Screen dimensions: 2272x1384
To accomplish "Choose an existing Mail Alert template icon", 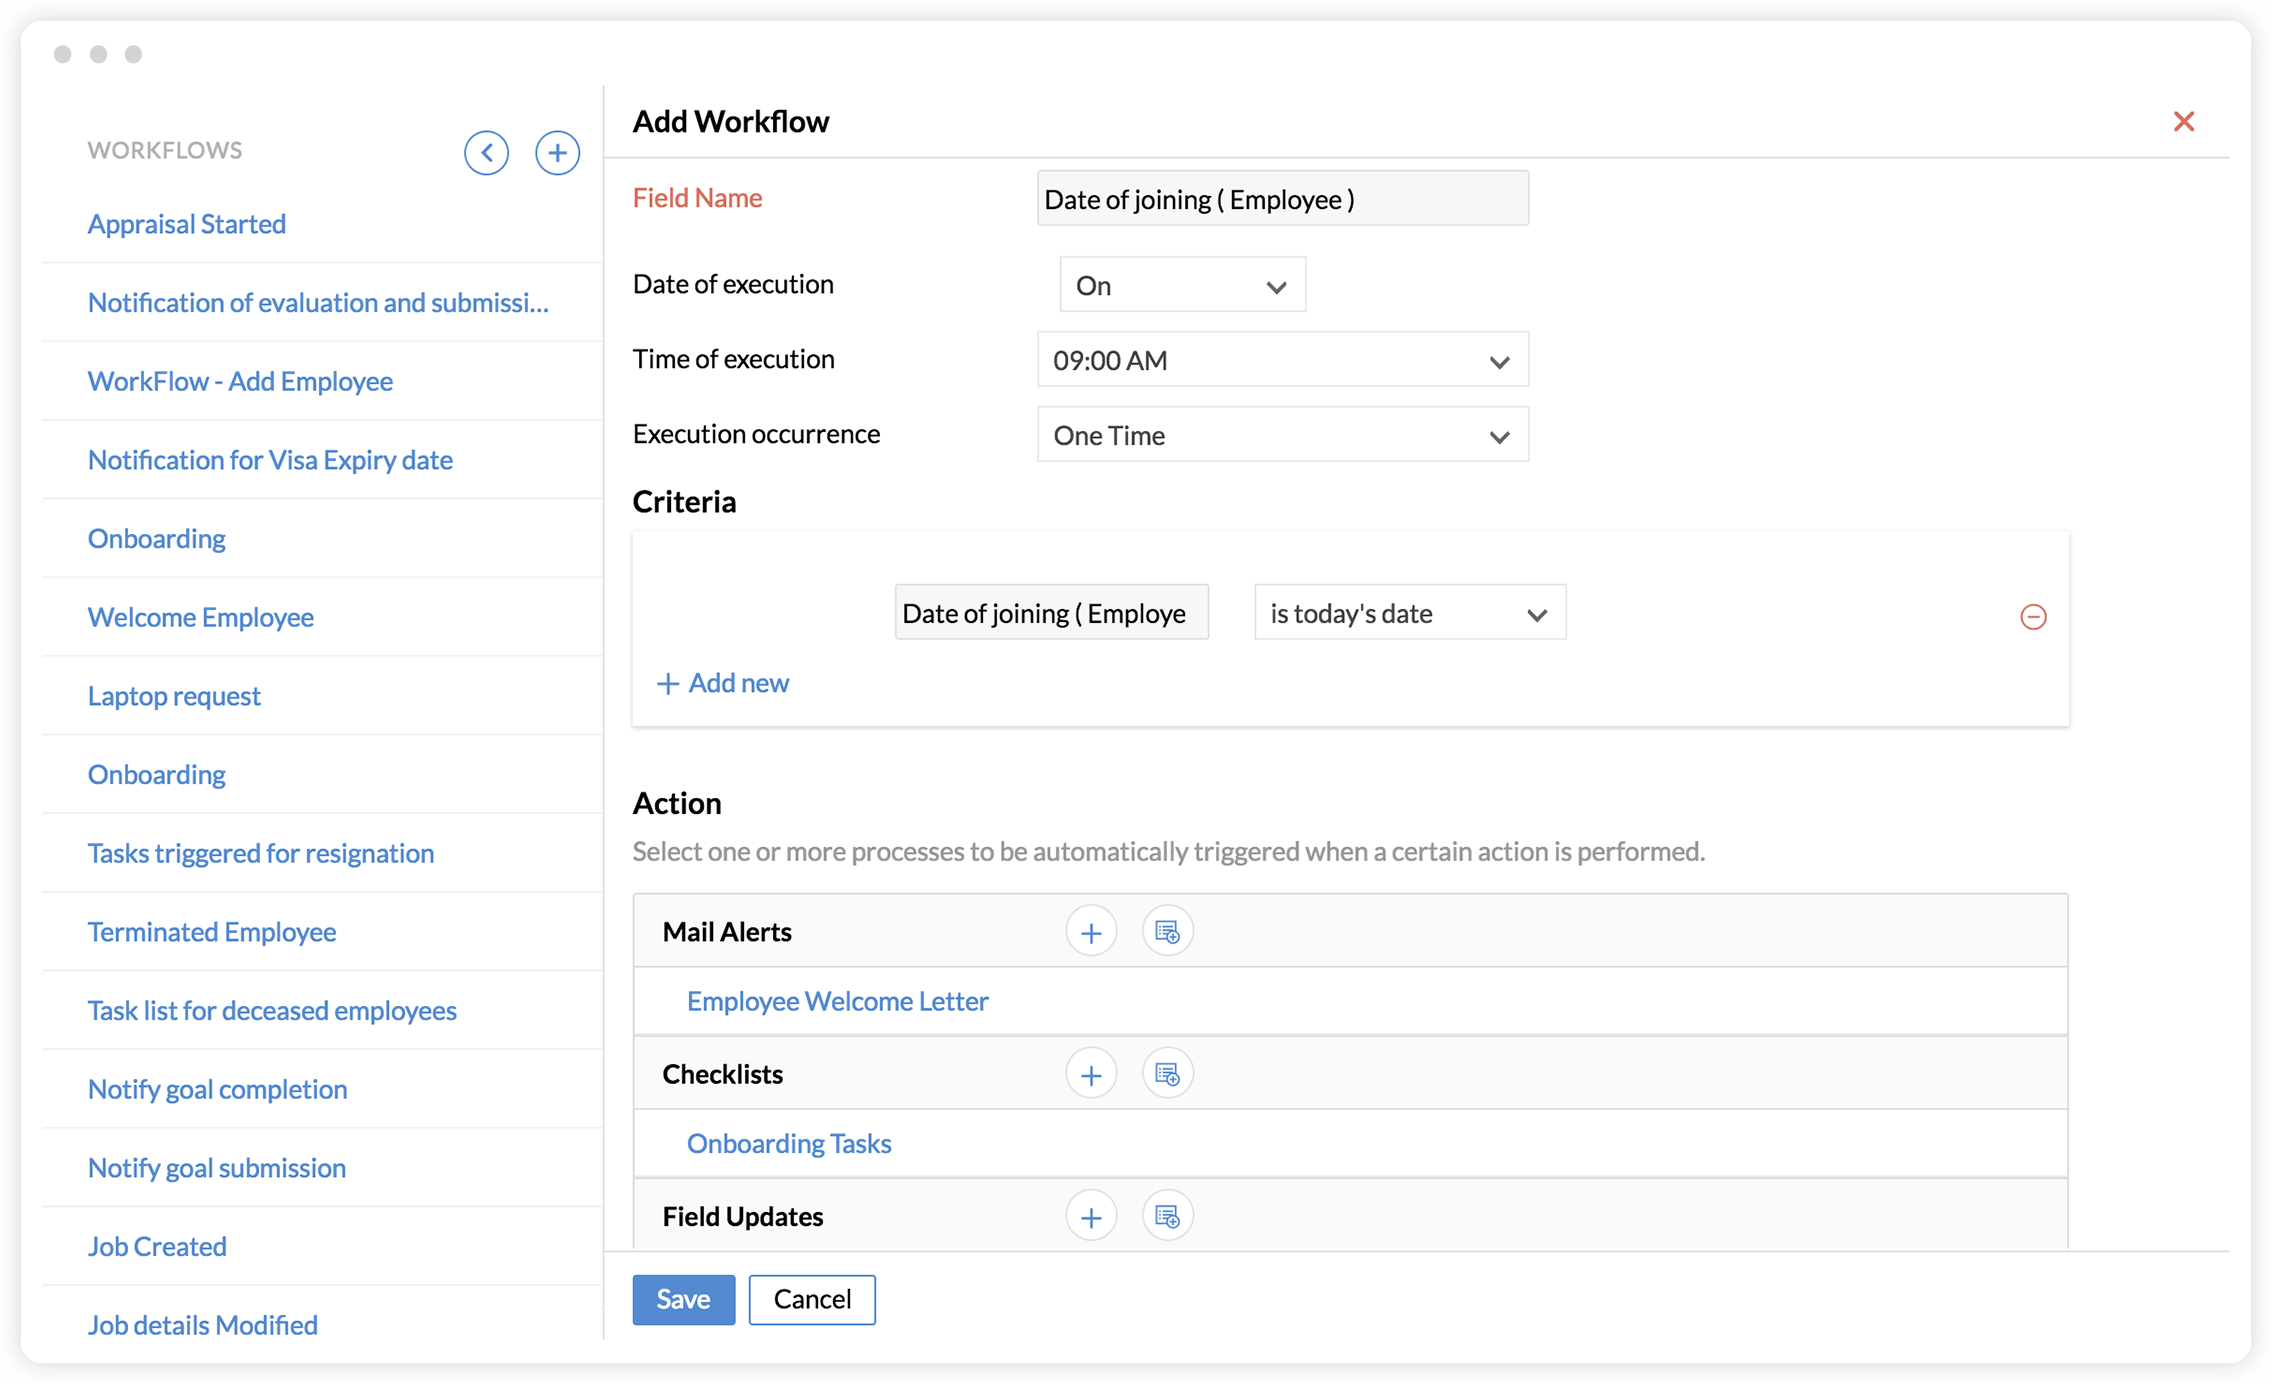I will 1167,932.
